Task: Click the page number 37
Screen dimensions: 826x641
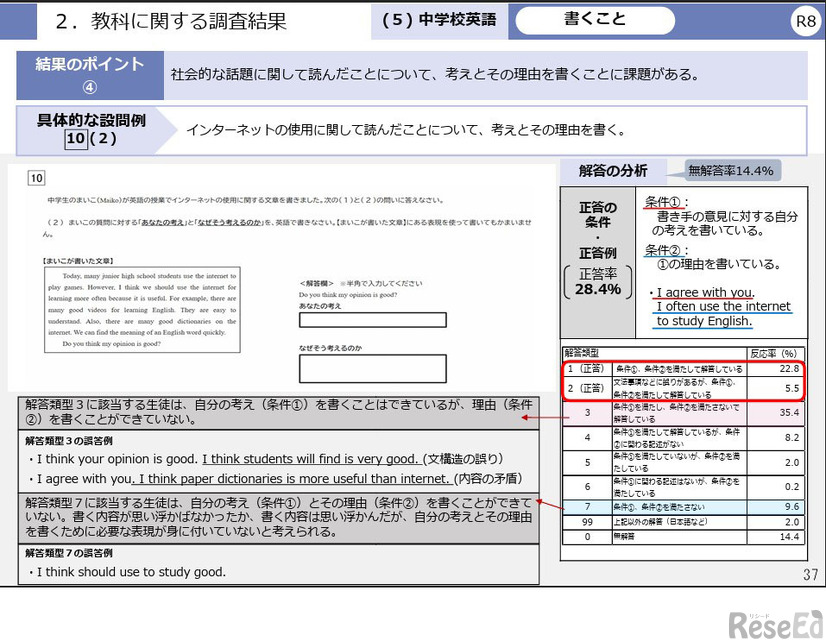Action: click(x=810, y=574)
